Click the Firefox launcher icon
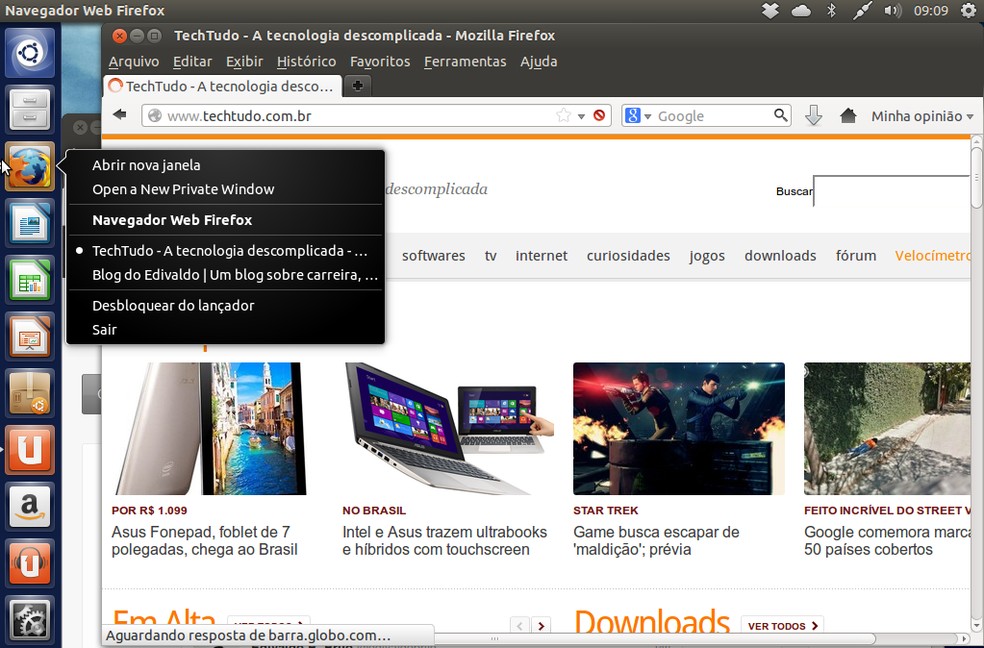The image size is (984, 648). point(29,167)
